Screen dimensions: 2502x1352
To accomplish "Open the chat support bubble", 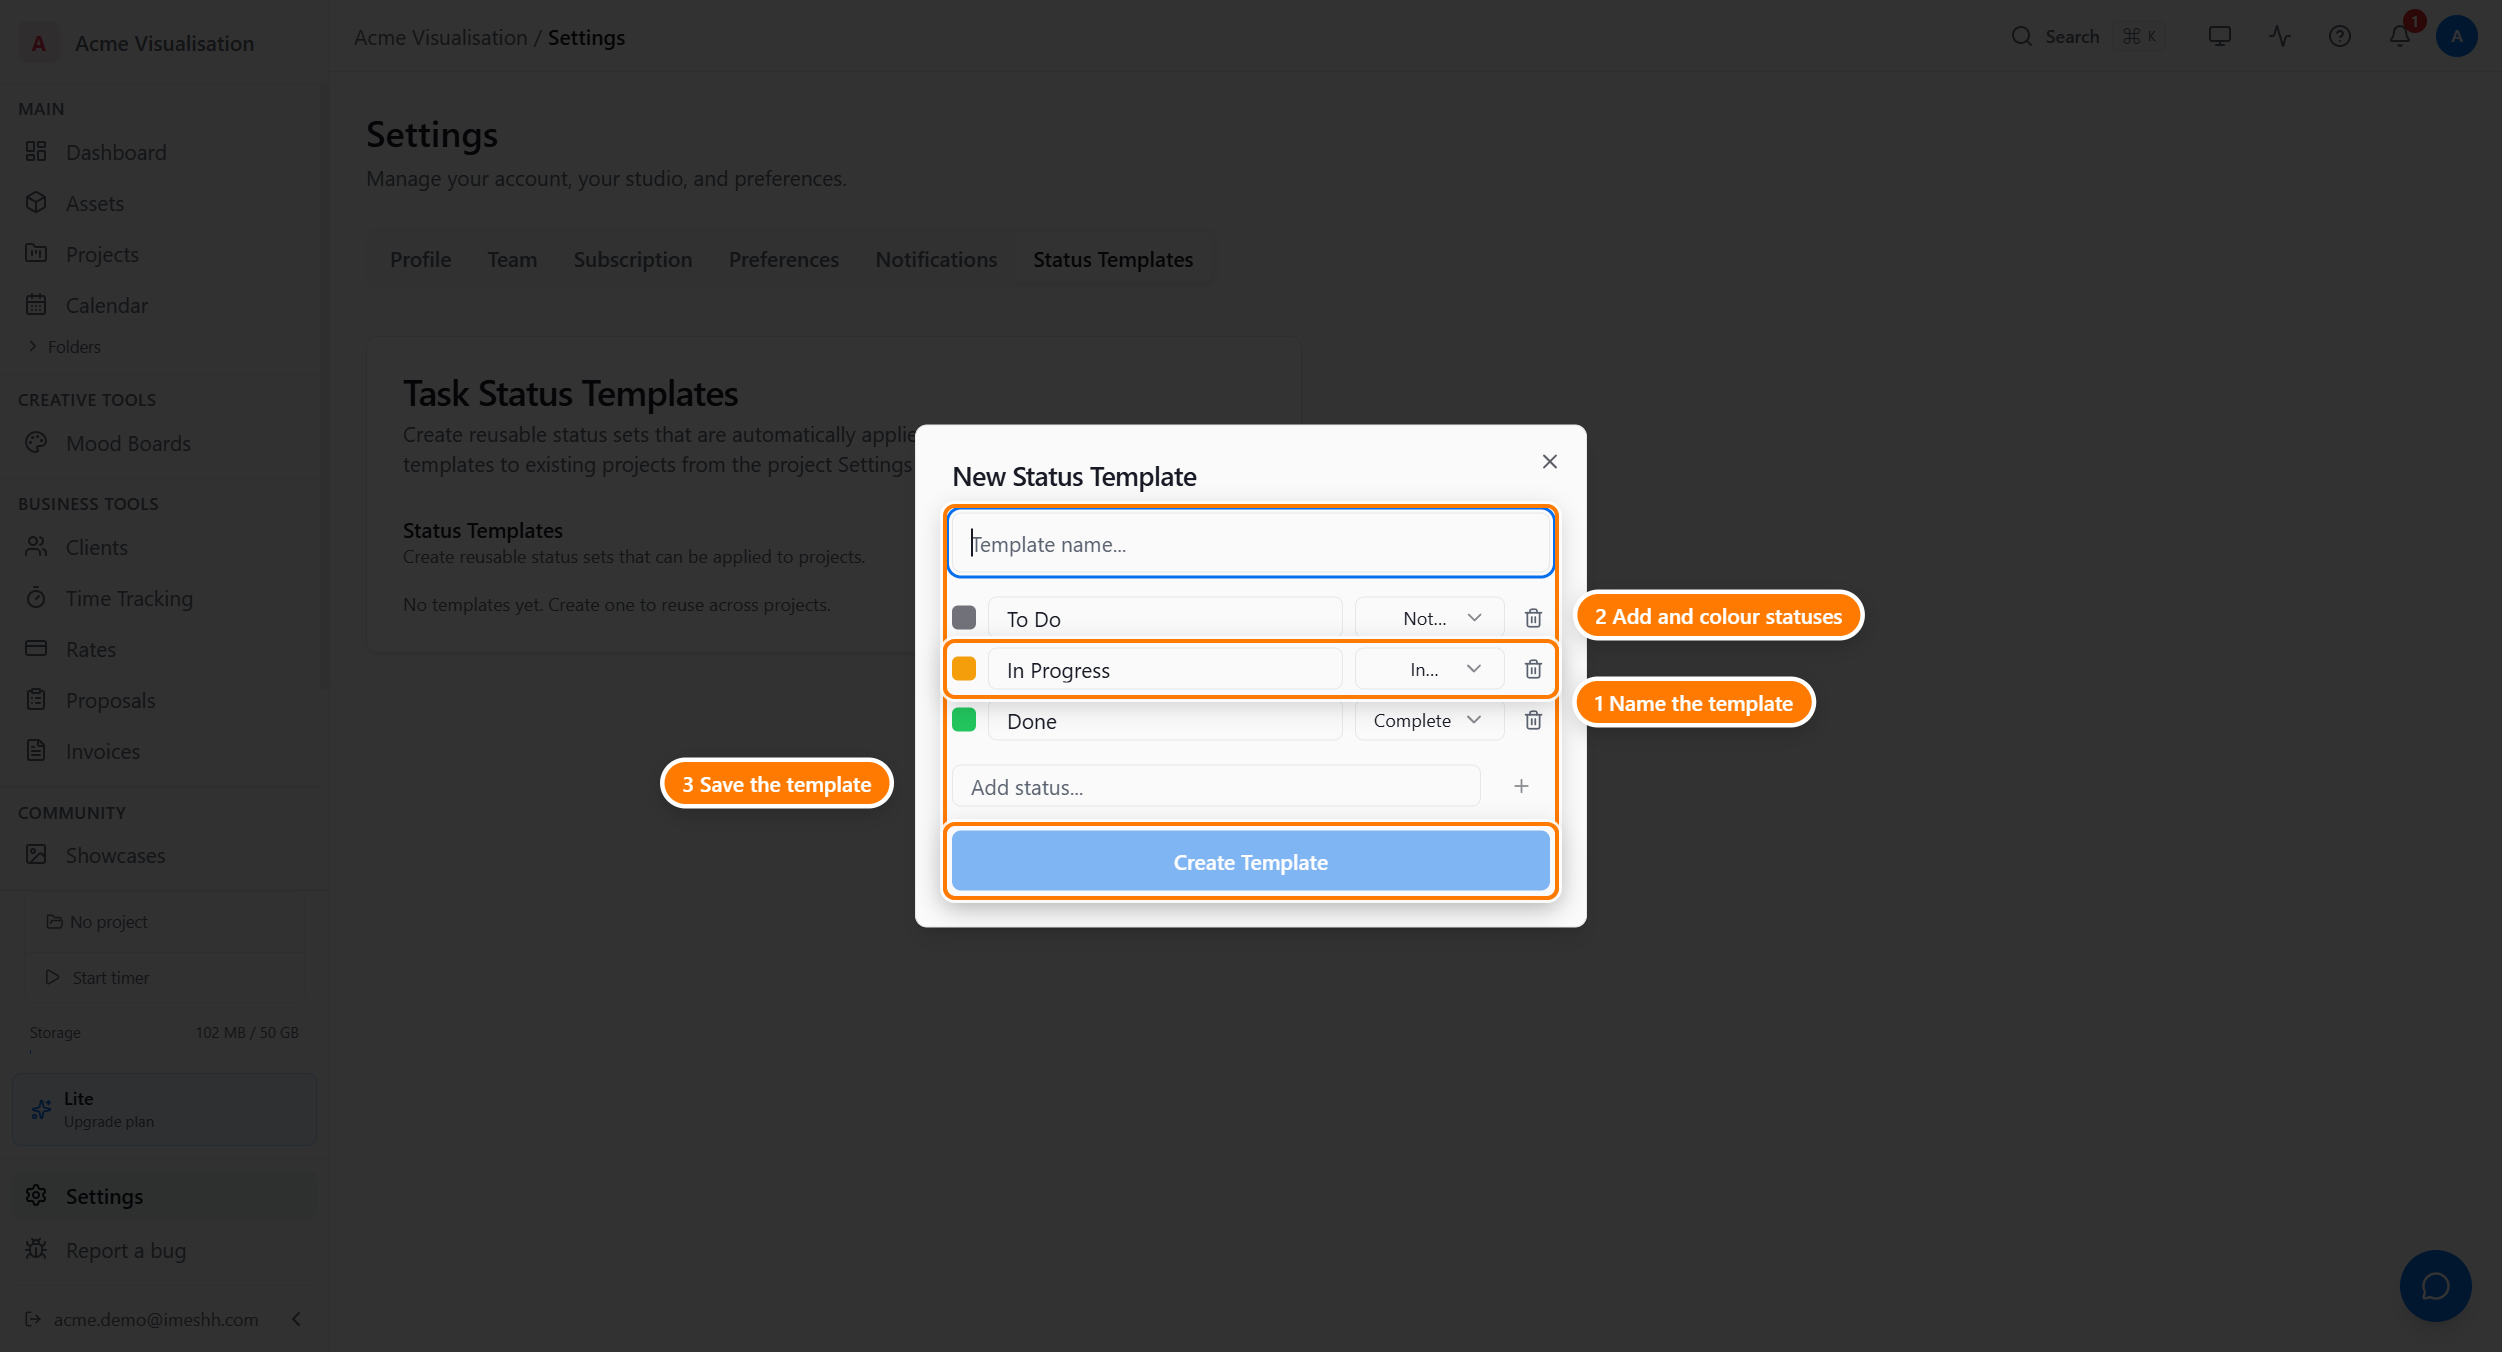I will pos(2435,1286).
